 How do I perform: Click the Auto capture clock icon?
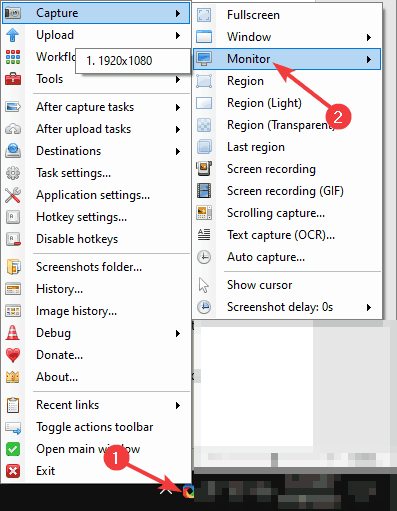pos(204,257)
